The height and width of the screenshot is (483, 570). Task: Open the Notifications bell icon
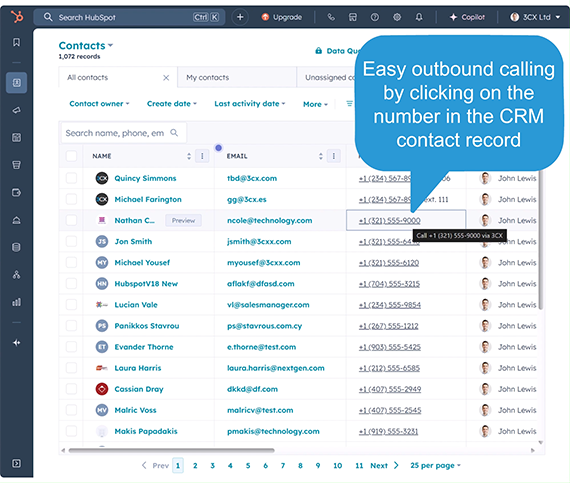pyautogui.click(x=419, y=17)
